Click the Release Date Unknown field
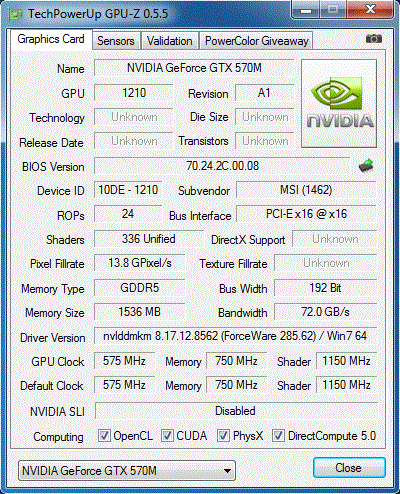Image resolution: width=400 pixels, height=494 pixels. click(x=134, y=141)
